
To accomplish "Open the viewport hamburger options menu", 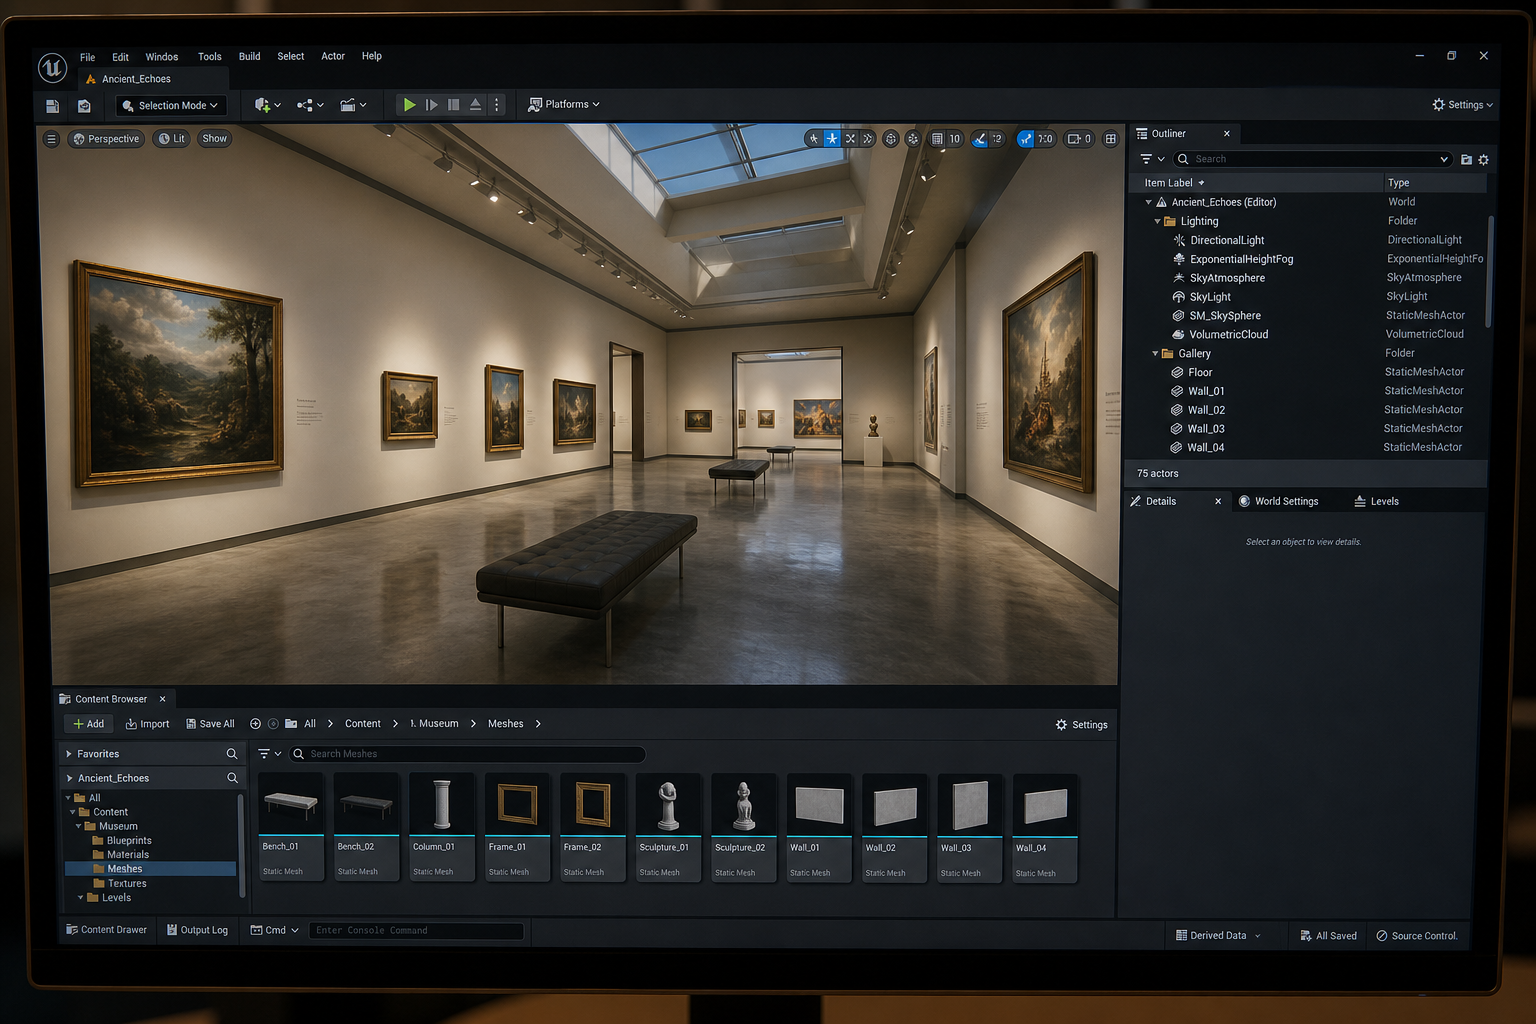I will [52, 139].
